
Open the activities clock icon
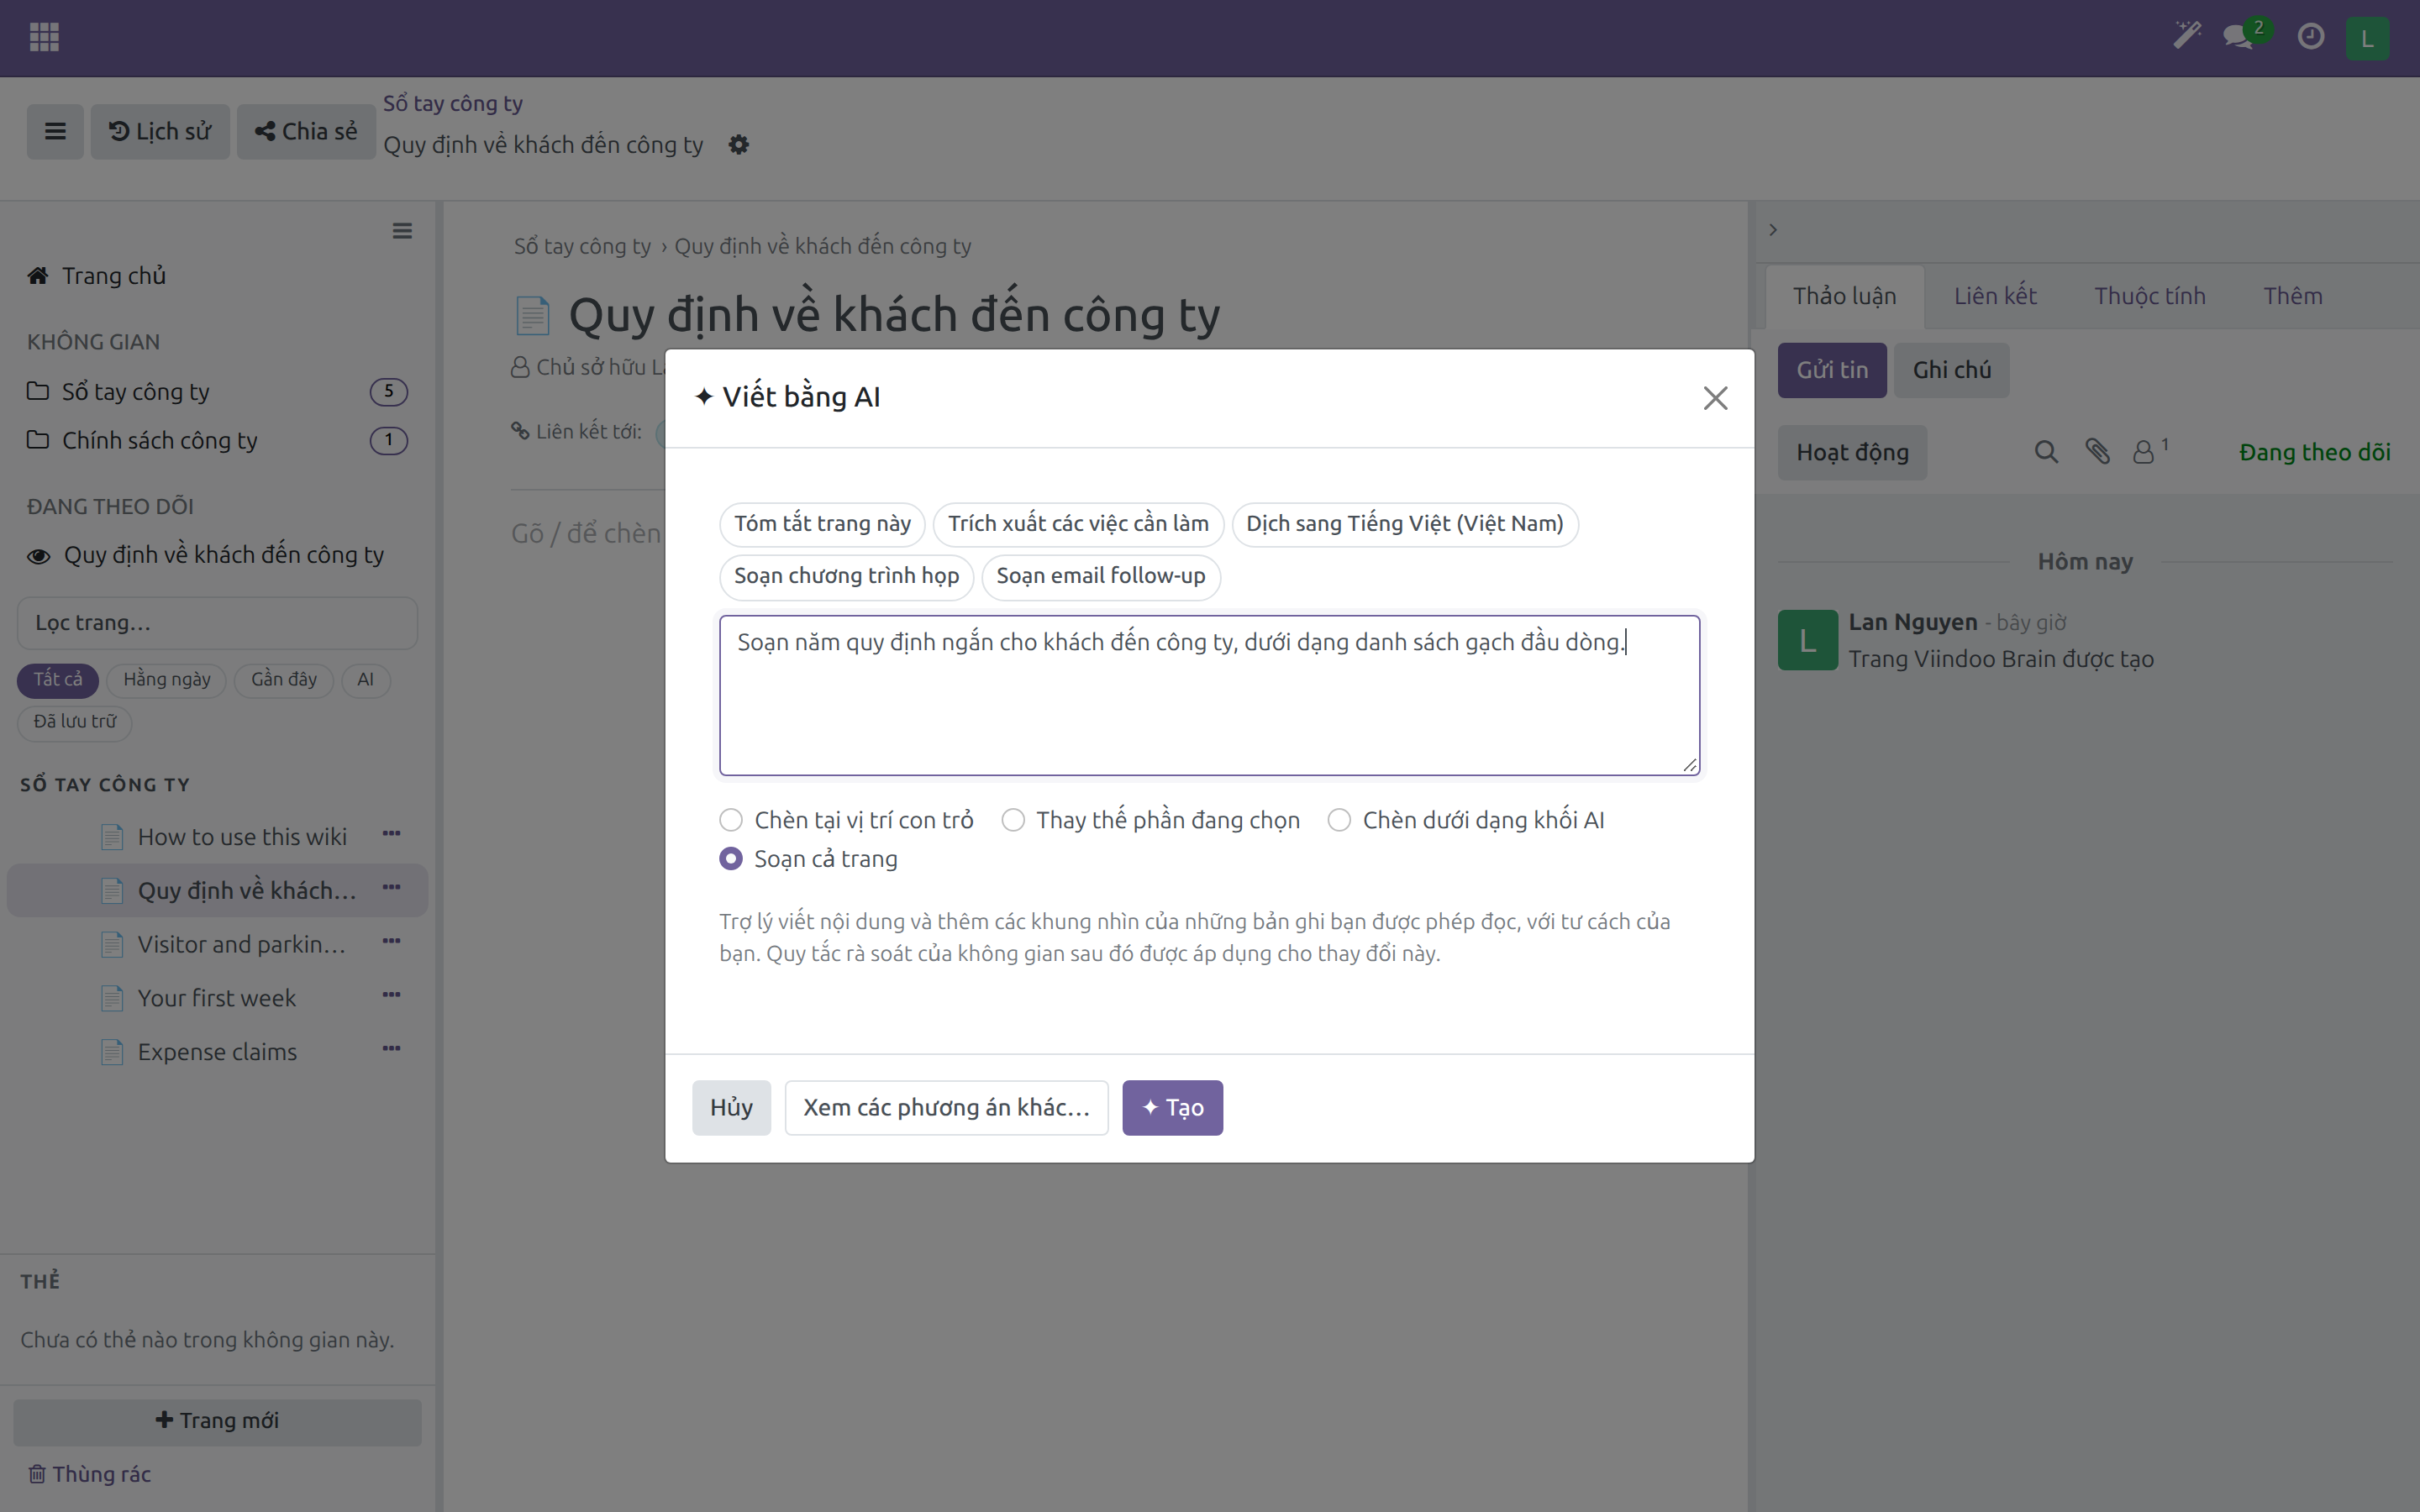[x=2311, y=37]
